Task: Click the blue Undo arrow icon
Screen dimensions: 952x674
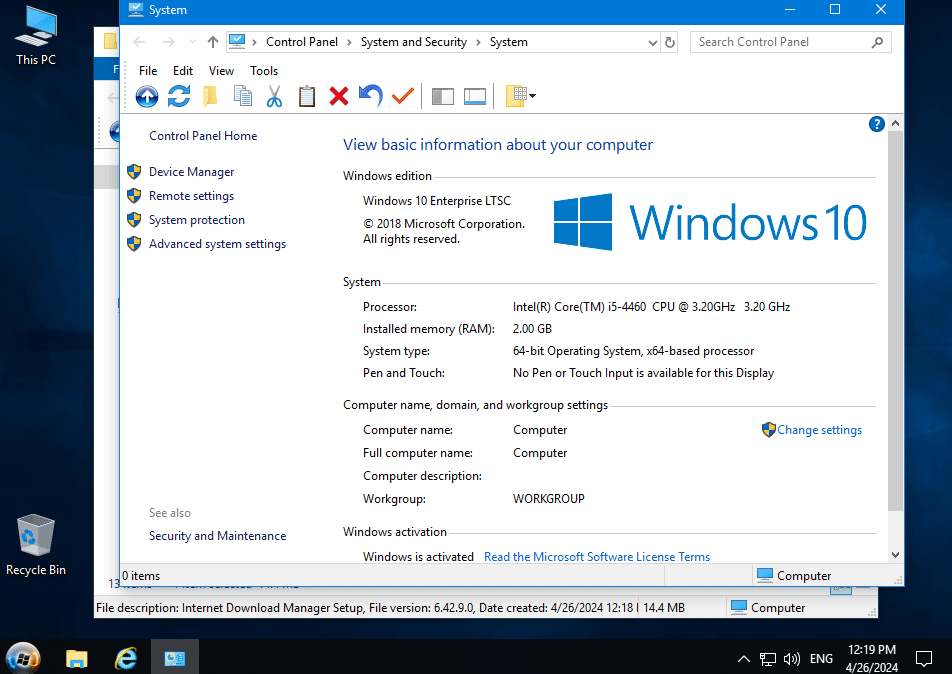Action: pos(371,96)
